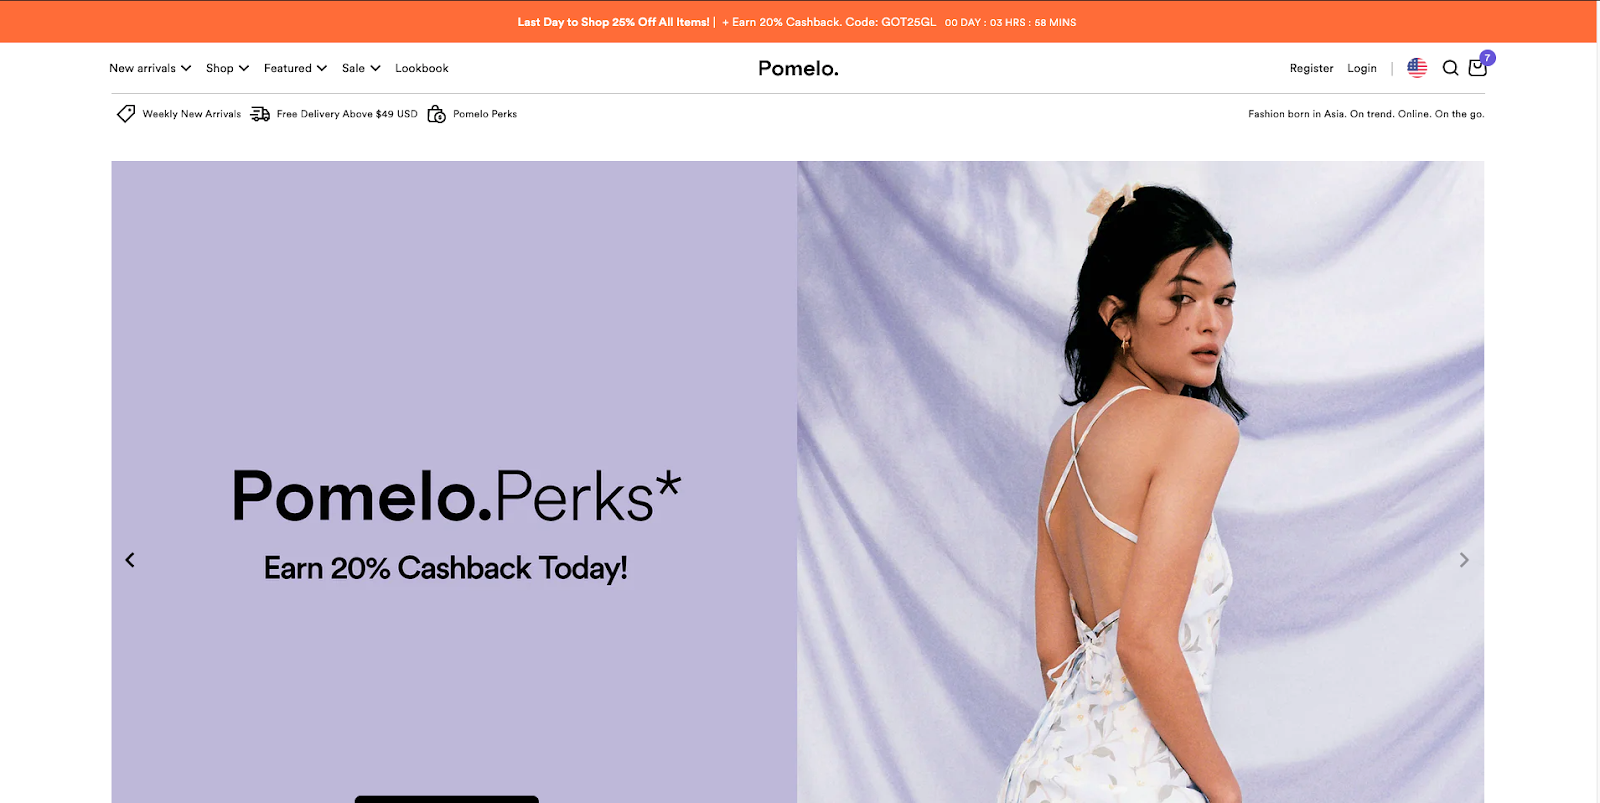Click the orange promo banner text

coord(727,22)
